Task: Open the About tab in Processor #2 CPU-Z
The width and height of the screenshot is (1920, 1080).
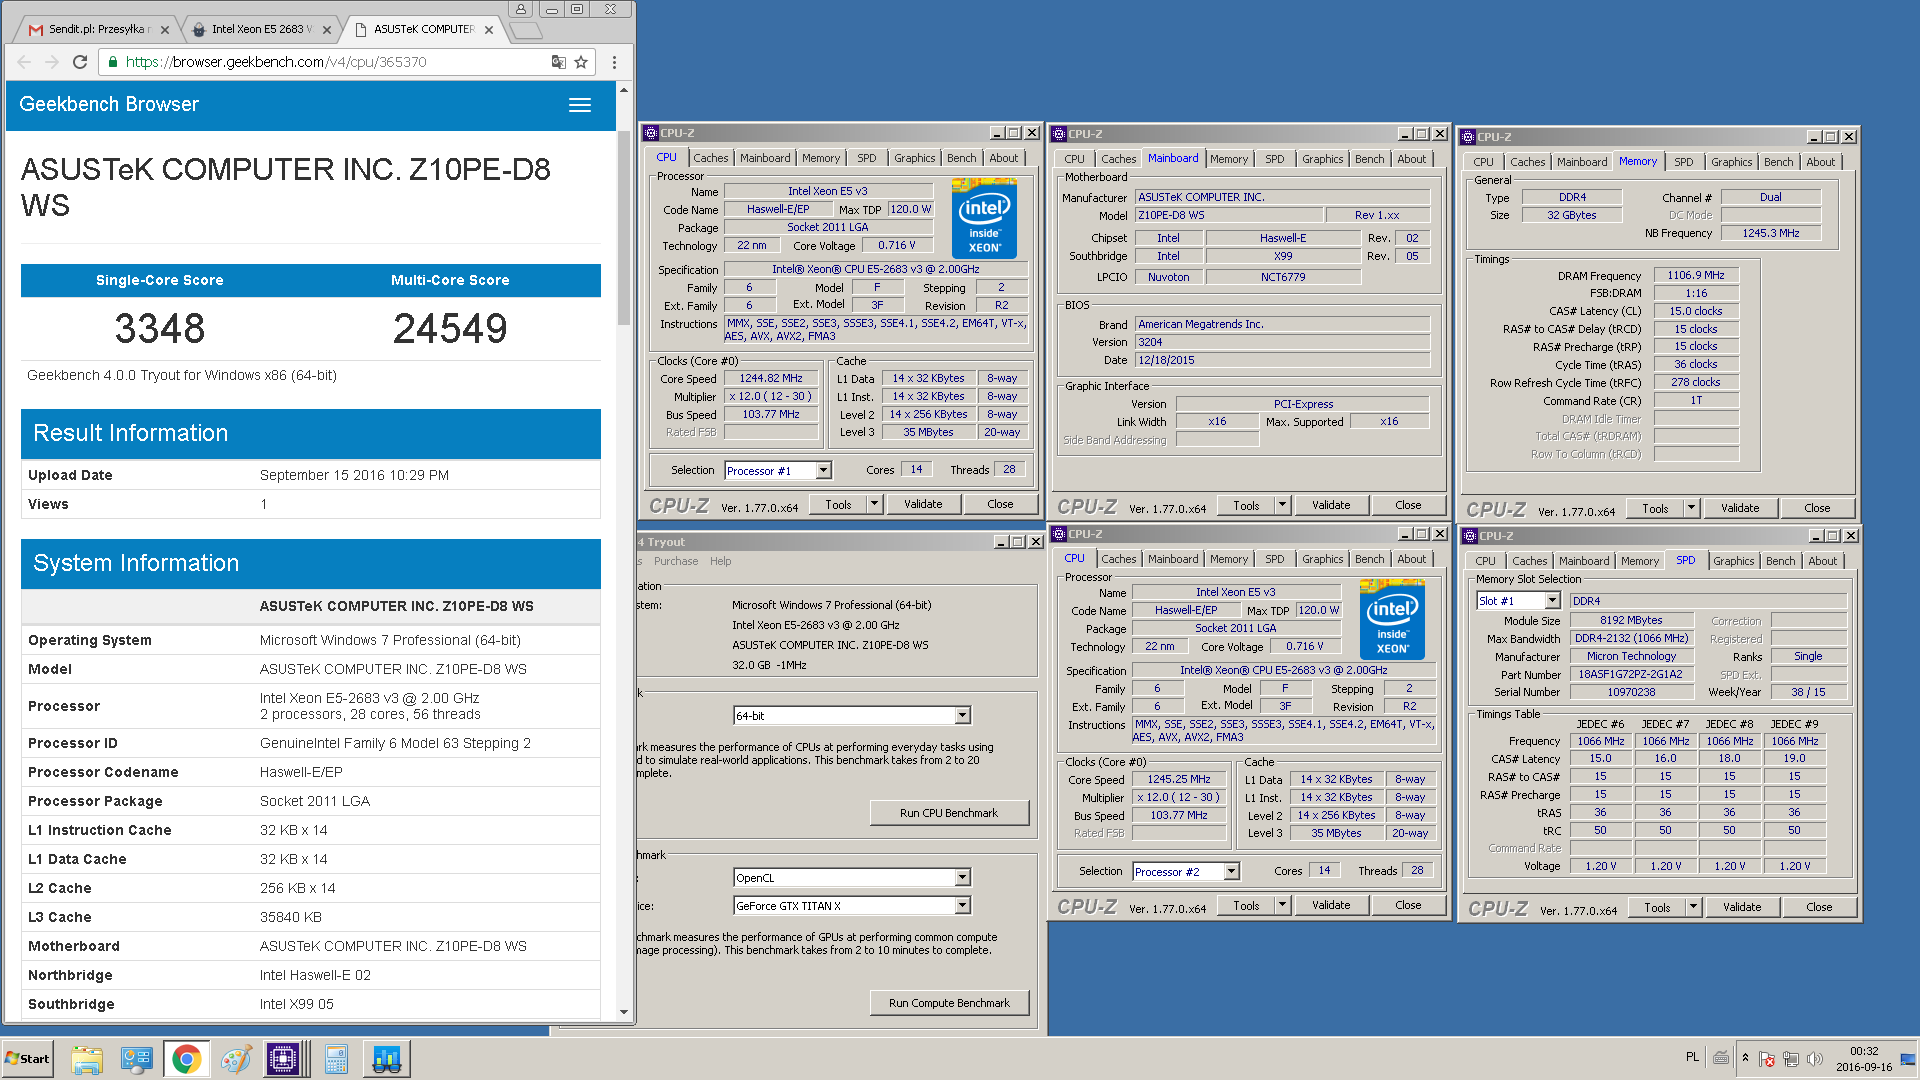Action: [x=1411, y=559]
